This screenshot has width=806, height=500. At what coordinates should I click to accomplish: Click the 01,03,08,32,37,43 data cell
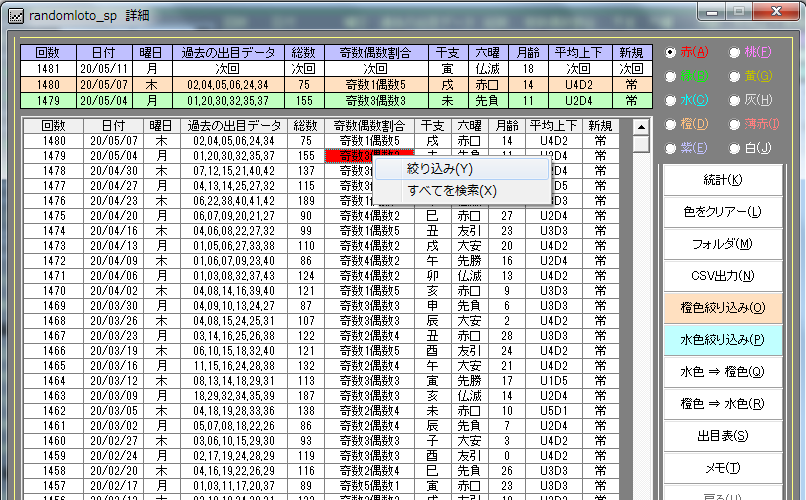pyautogui.click(x=234, y=276)
